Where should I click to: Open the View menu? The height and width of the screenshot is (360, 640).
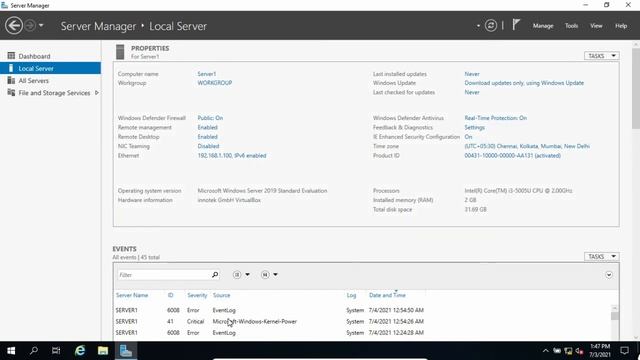click(596, 26)
